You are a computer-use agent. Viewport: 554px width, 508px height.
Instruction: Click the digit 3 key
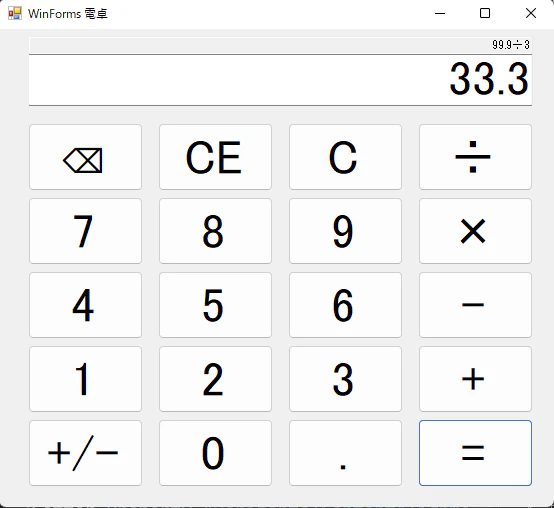coord(345,379)
